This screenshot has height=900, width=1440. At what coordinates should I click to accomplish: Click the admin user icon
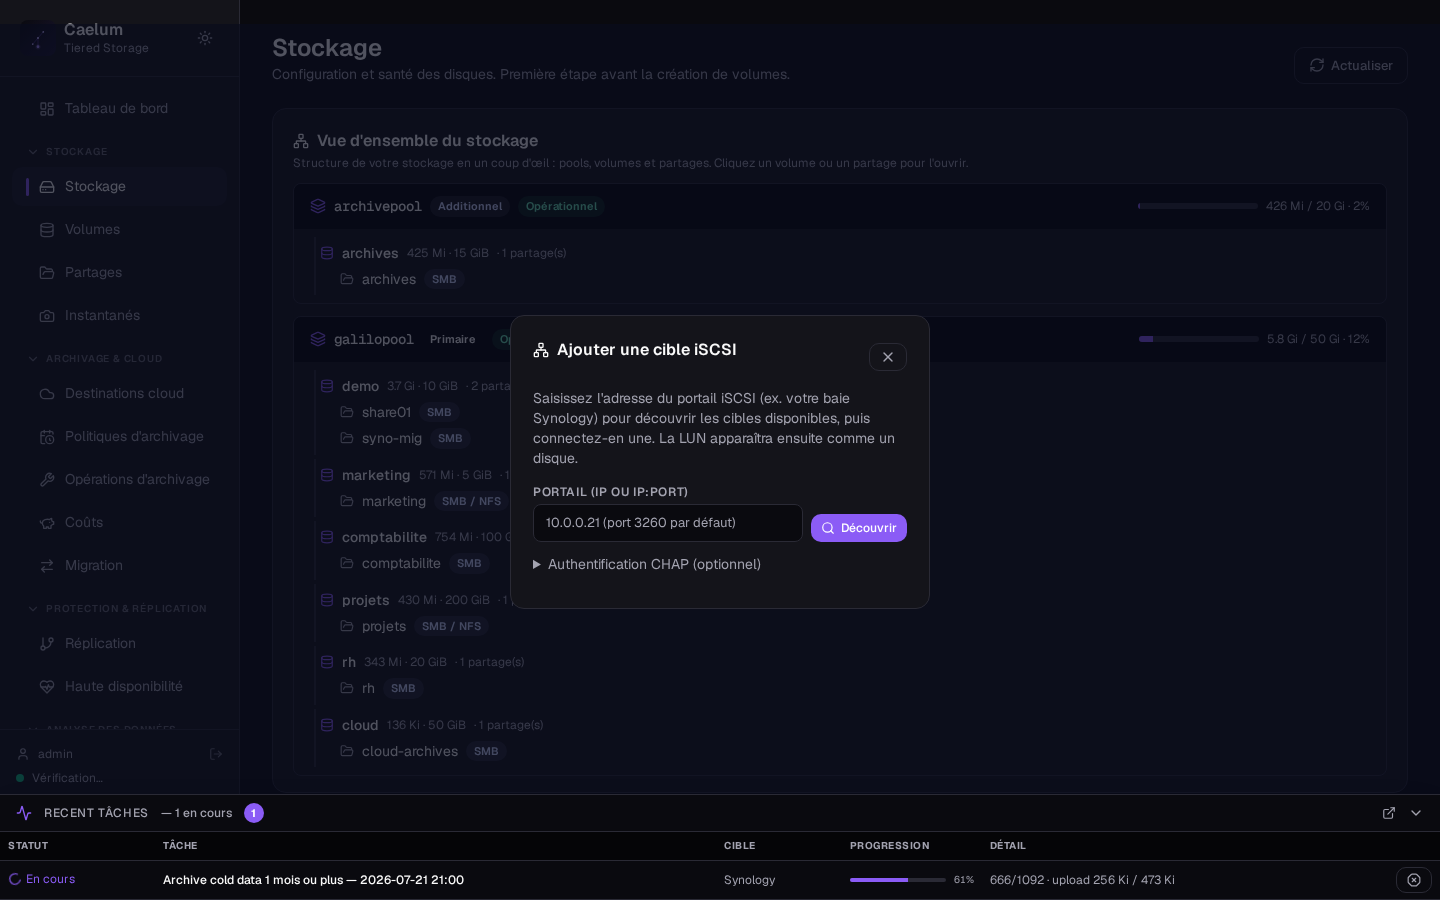pyautogui.click(x=23, y=754)
